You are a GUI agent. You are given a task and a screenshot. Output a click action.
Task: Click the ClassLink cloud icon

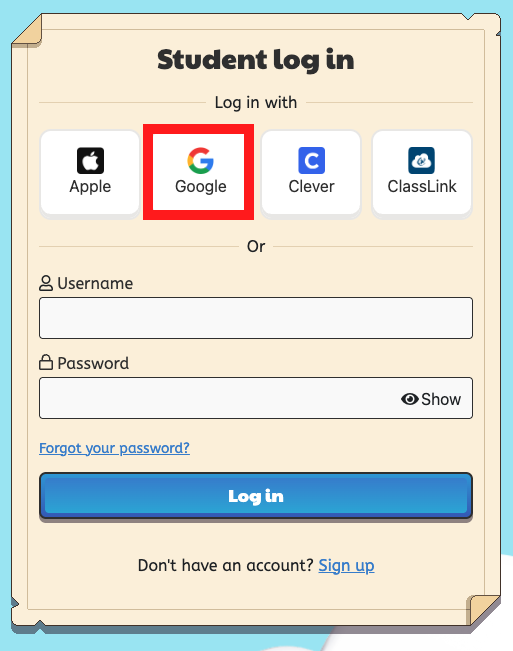(x=422, y=160)
